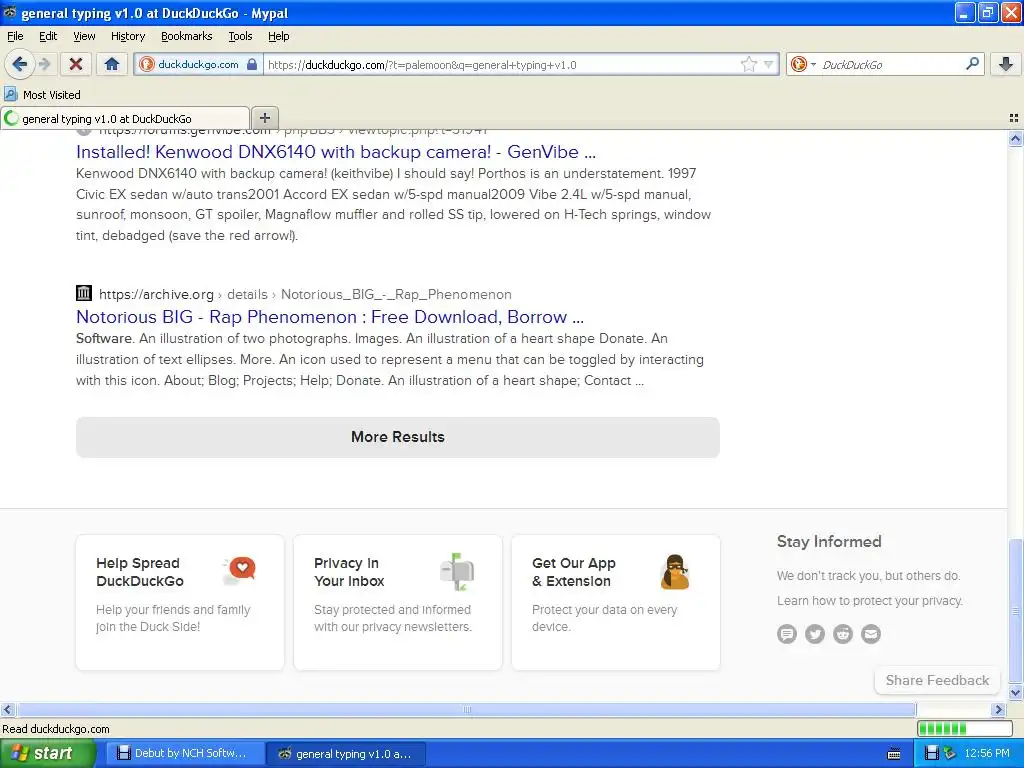
Task: Click the search magnifier icon
Action: tap(972, 64)
